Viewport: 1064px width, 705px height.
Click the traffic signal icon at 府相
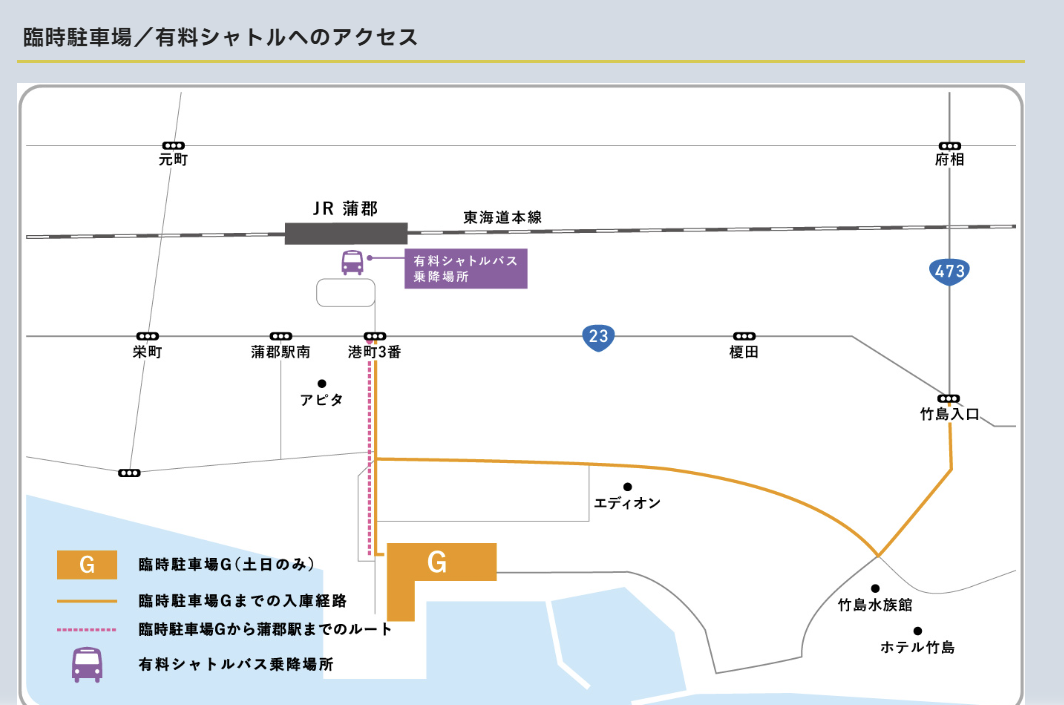pyautogui.click(x=949, y=146)
